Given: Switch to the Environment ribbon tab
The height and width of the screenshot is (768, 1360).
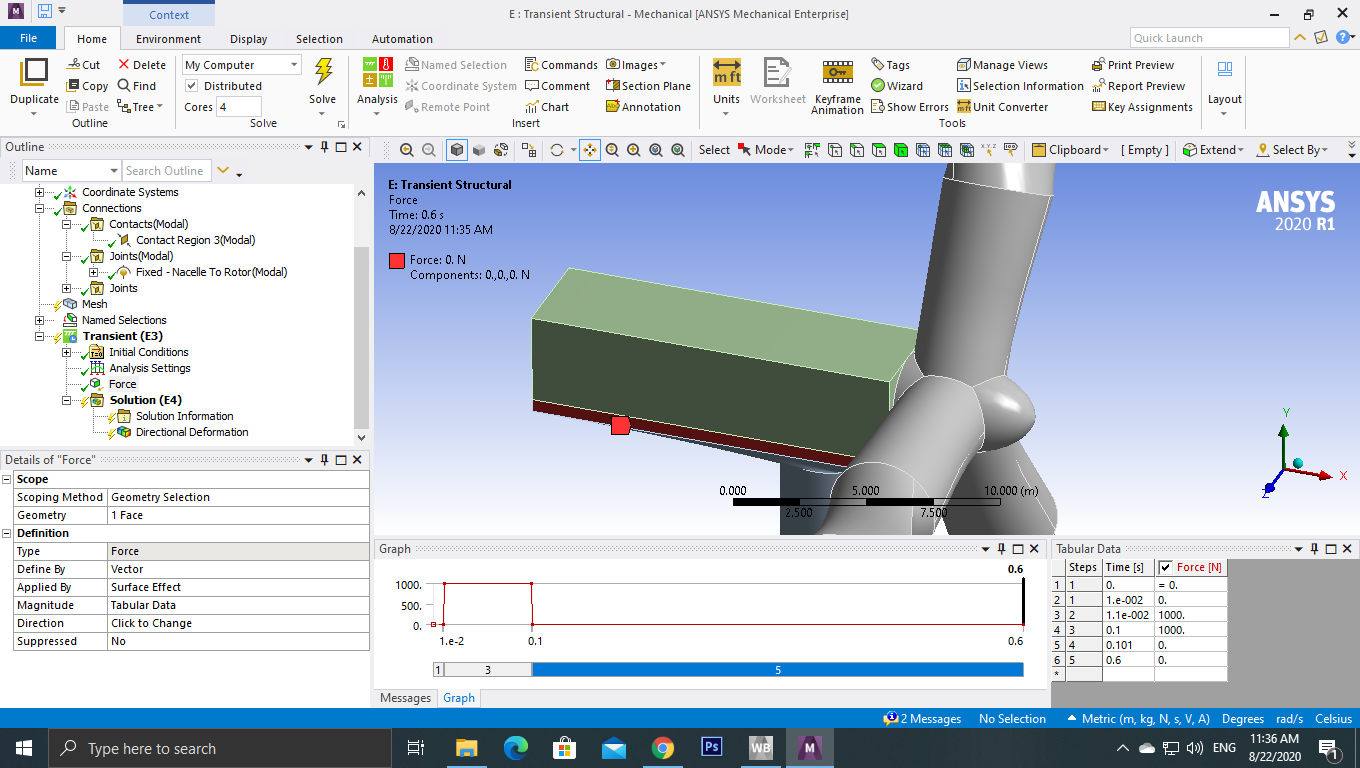Looking at the screenshot, I should [x=168, y=39].
